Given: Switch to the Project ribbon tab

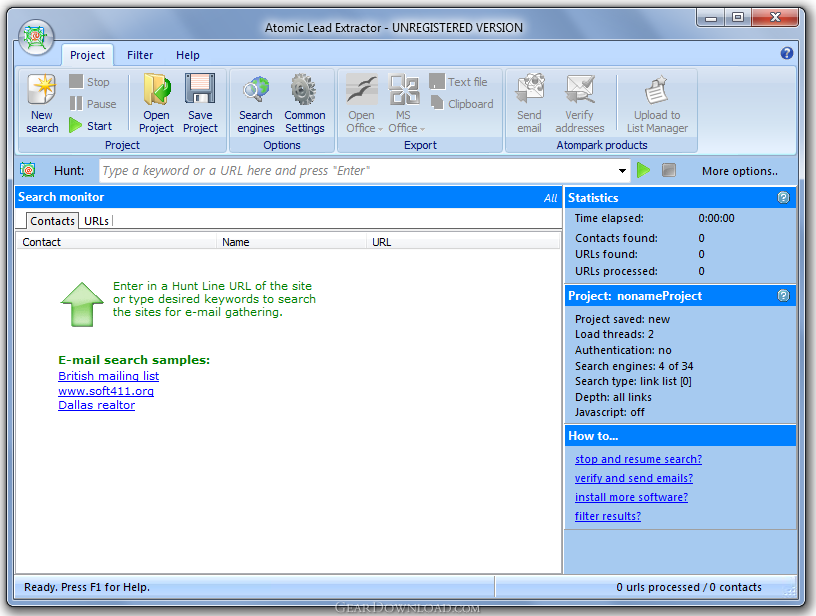Looking at the screenshot, I should pos(87,55).
